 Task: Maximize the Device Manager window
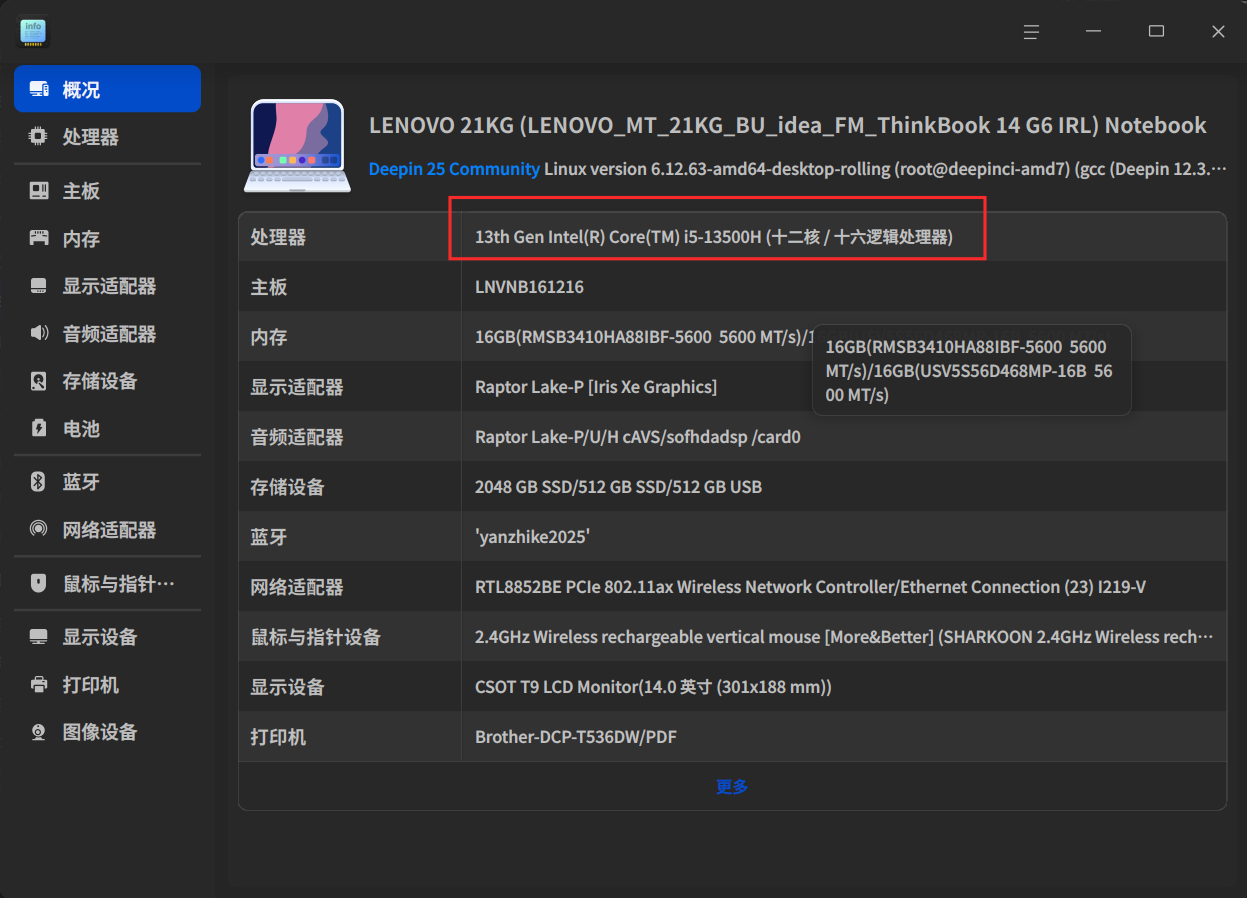coord(1156,32)
